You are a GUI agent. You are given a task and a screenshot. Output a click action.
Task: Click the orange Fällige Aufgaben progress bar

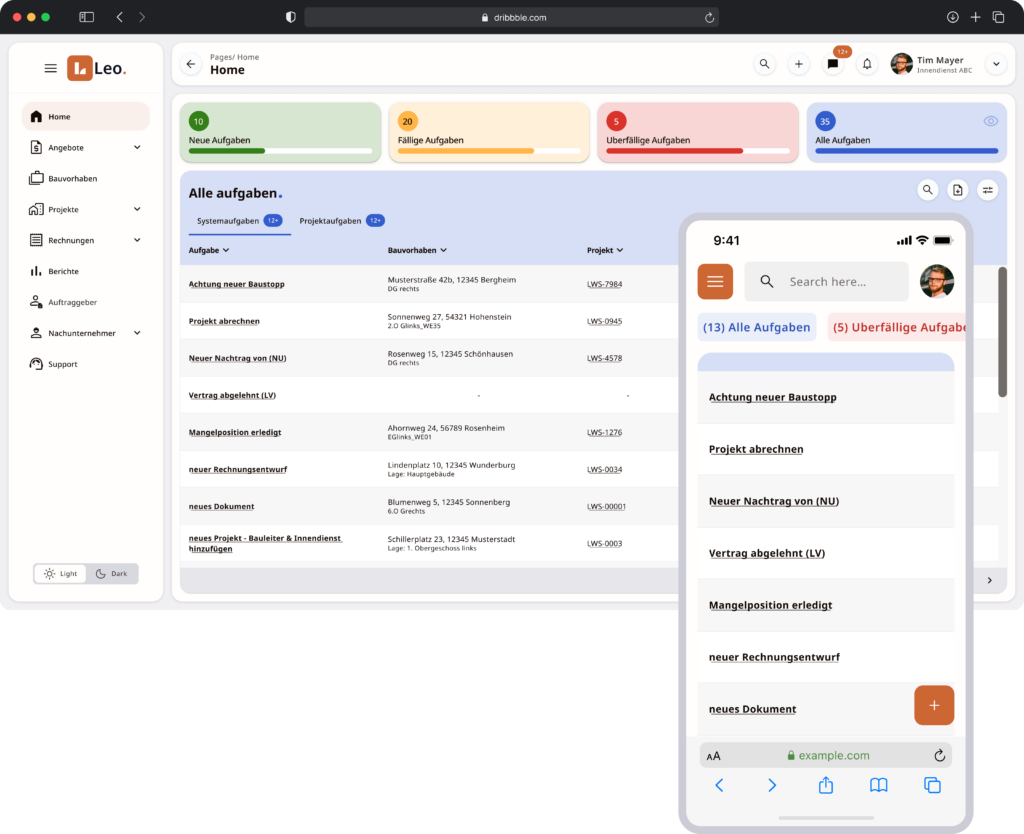[x=489, y=151]
